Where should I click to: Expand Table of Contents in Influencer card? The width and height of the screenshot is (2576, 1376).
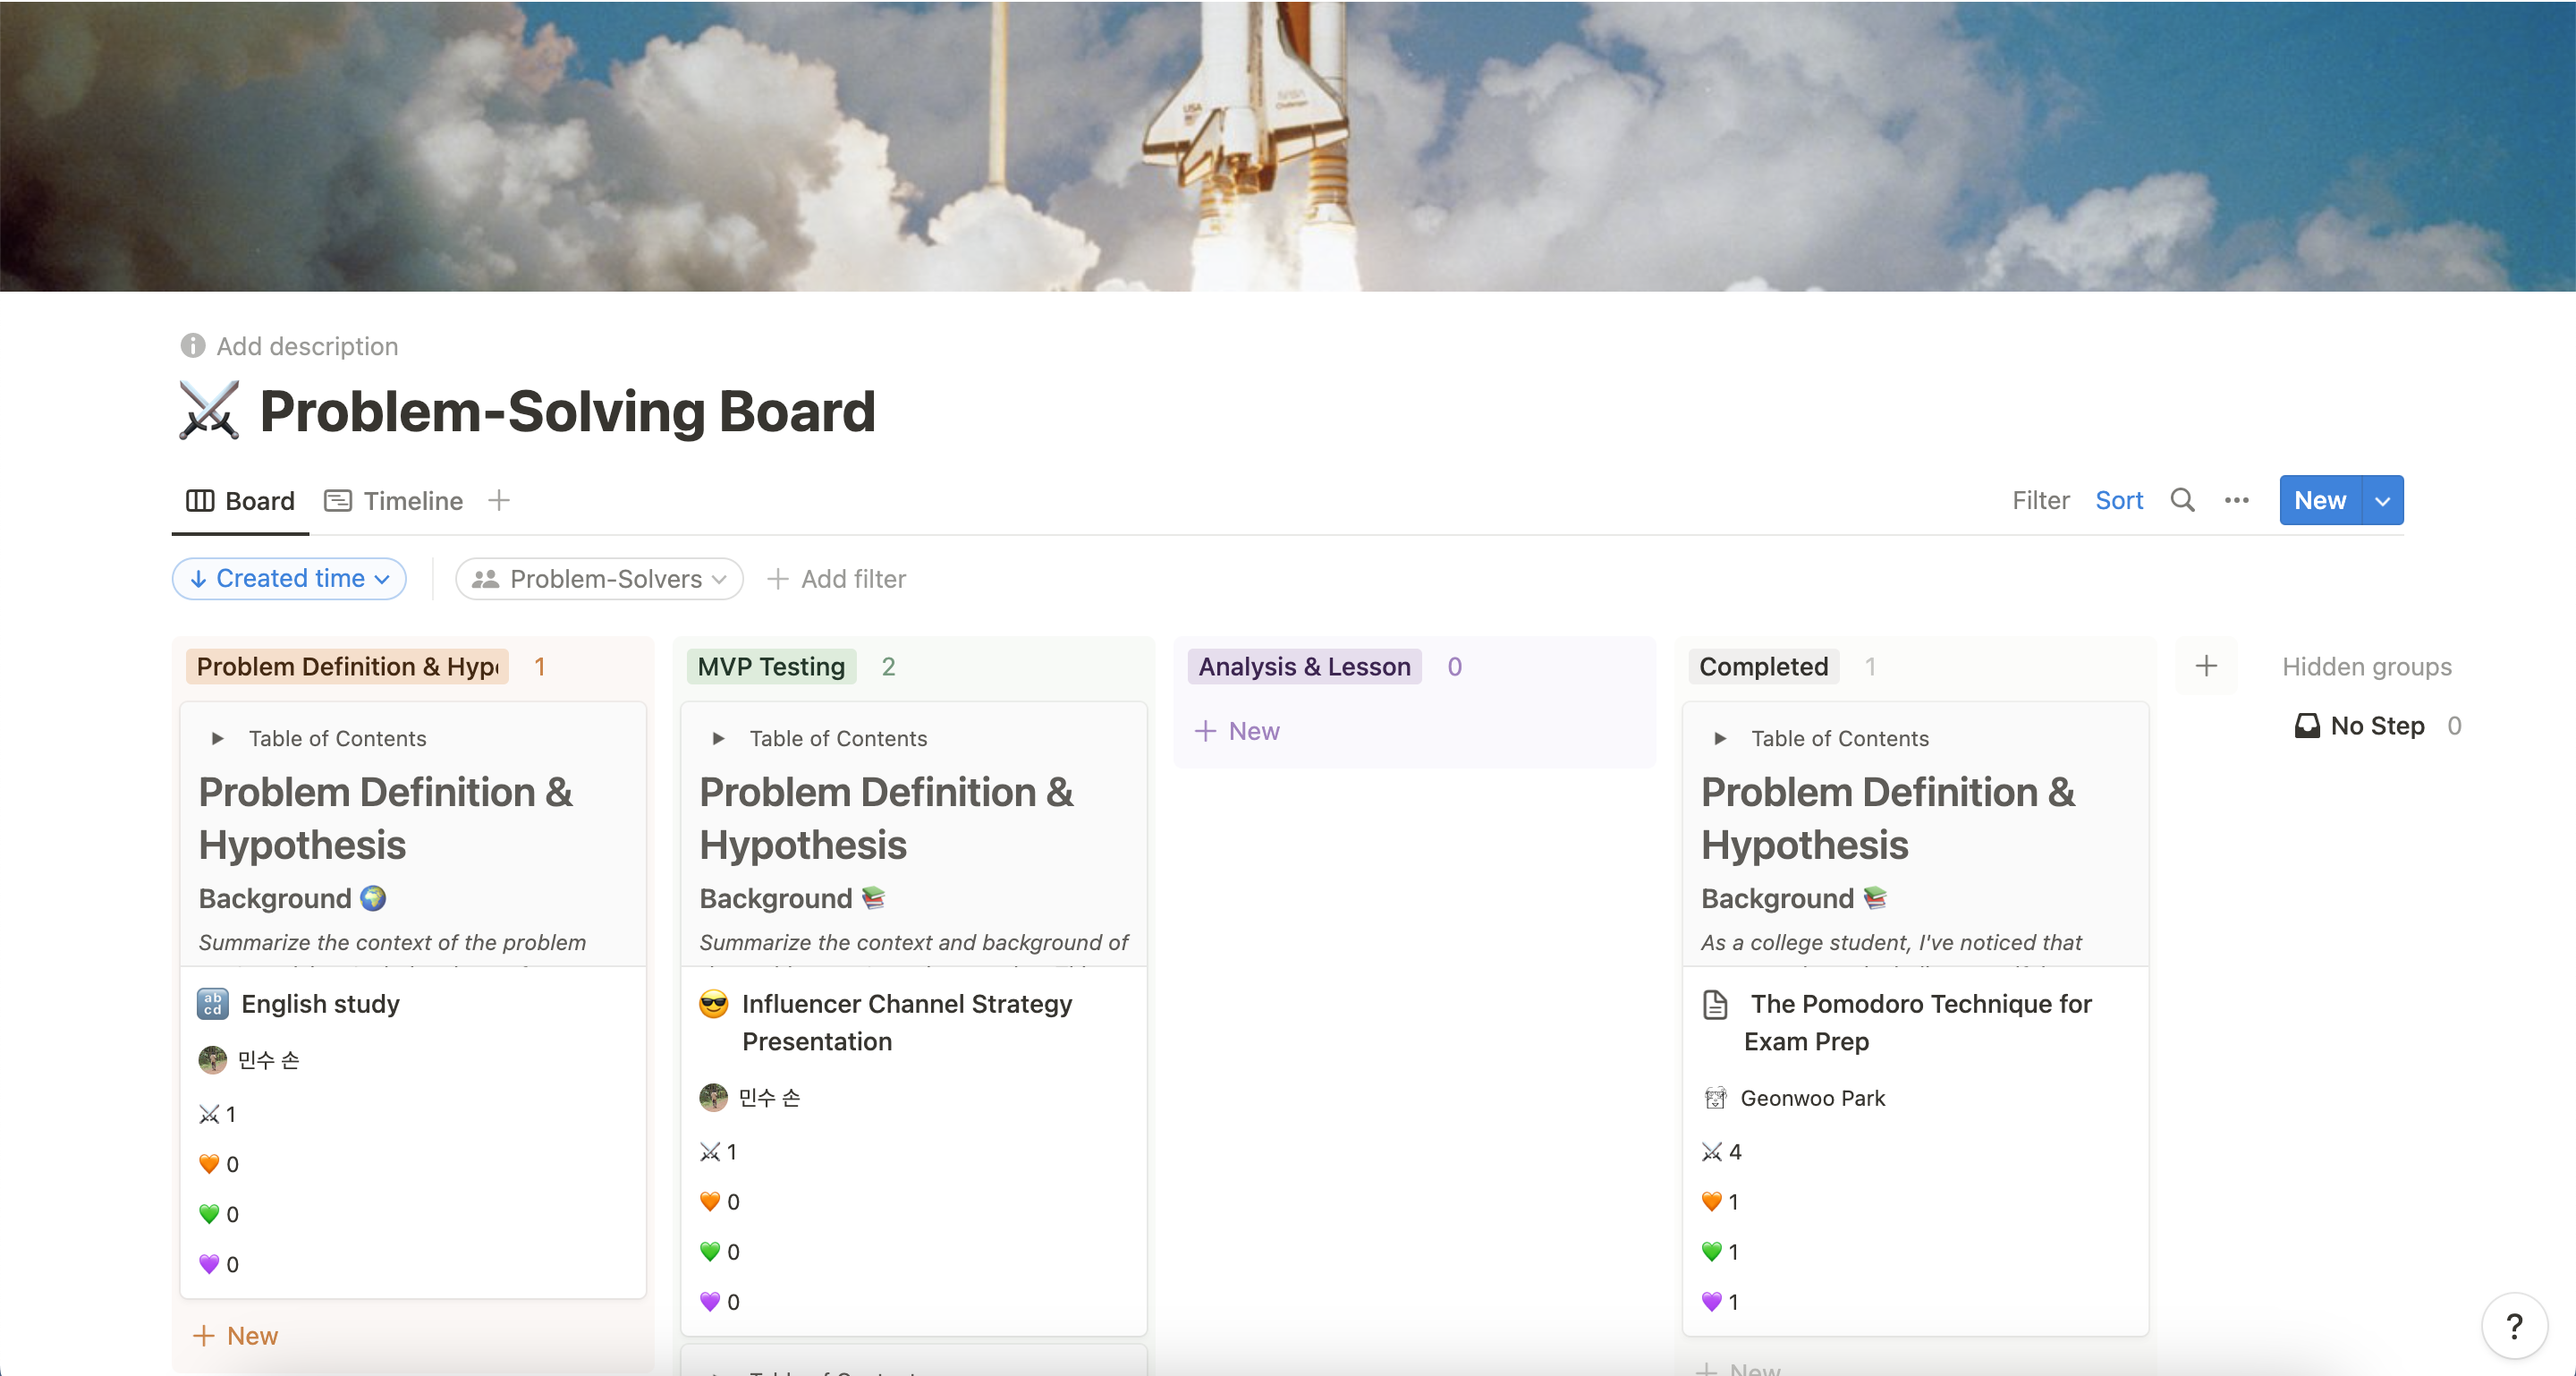point(718,739)
